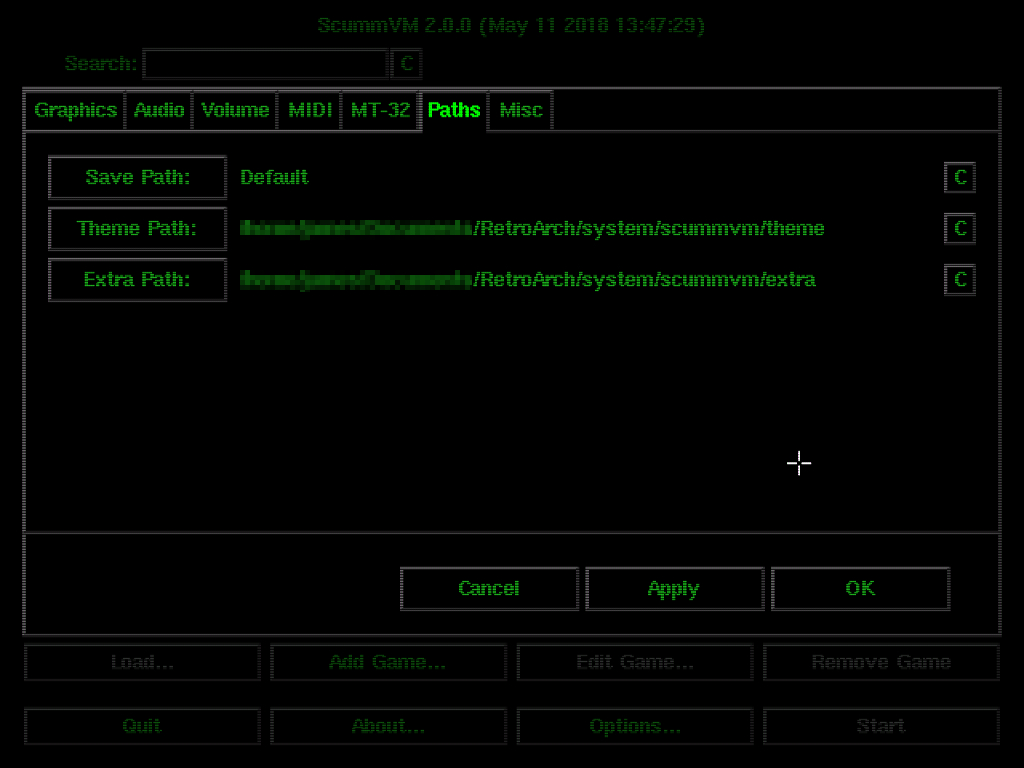
Task: Click Add Game... in the launcher
Action: pyautogui.click(x=389, y=662)
